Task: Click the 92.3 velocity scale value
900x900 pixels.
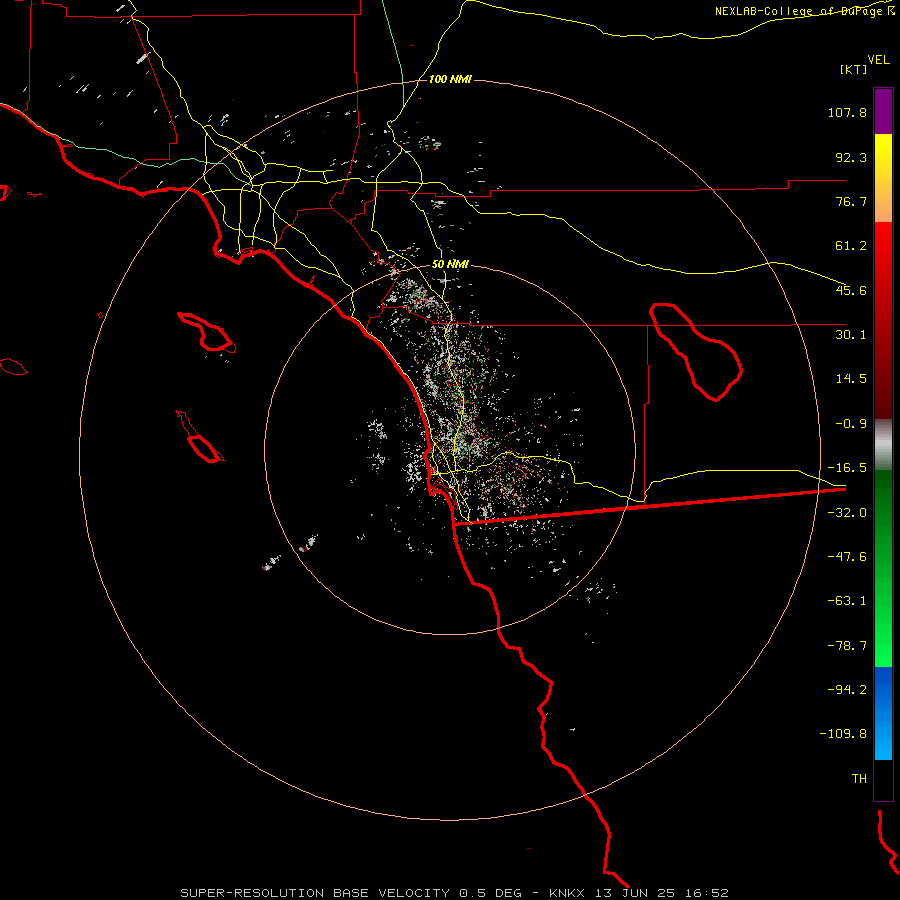Action: [851, 157]
